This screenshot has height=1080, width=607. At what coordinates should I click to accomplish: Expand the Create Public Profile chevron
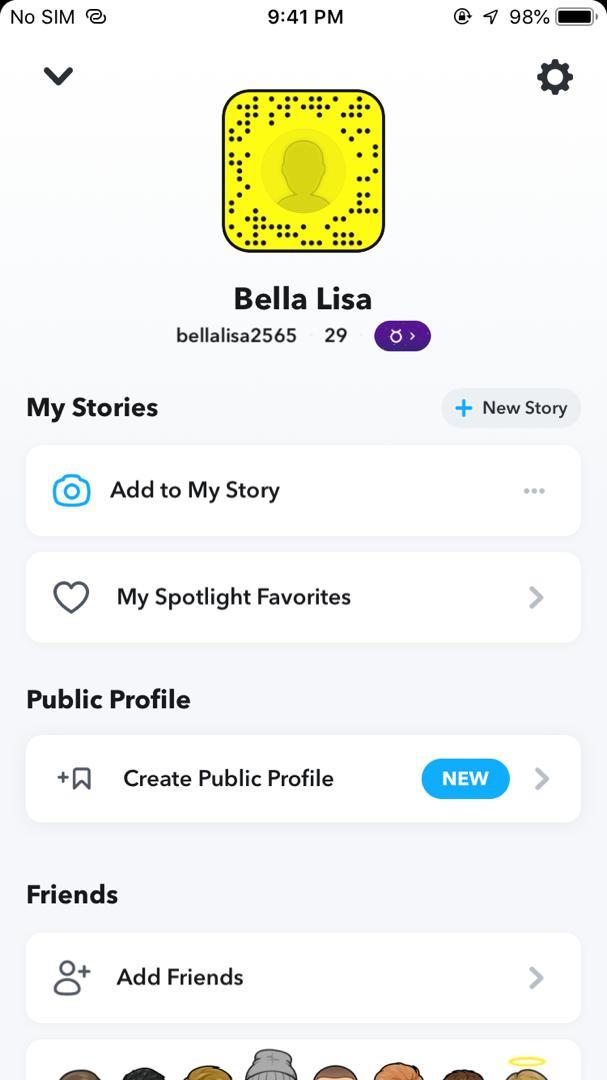pyautogui.click(x=541, y=779)
